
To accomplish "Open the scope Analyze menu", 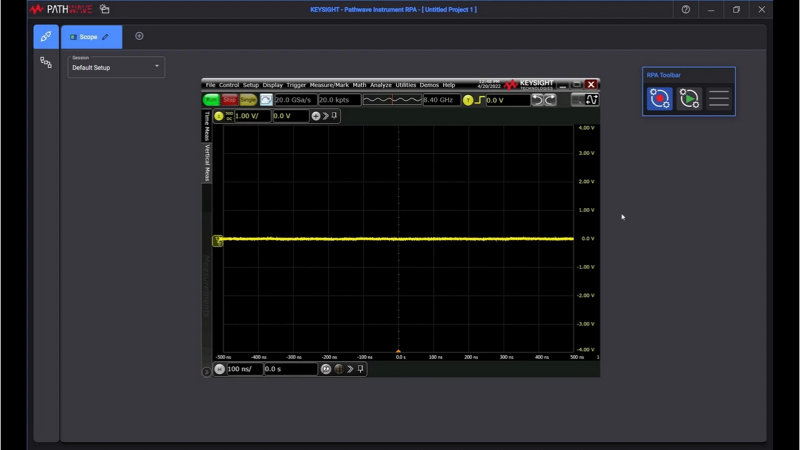I will (x=381, y=85).
